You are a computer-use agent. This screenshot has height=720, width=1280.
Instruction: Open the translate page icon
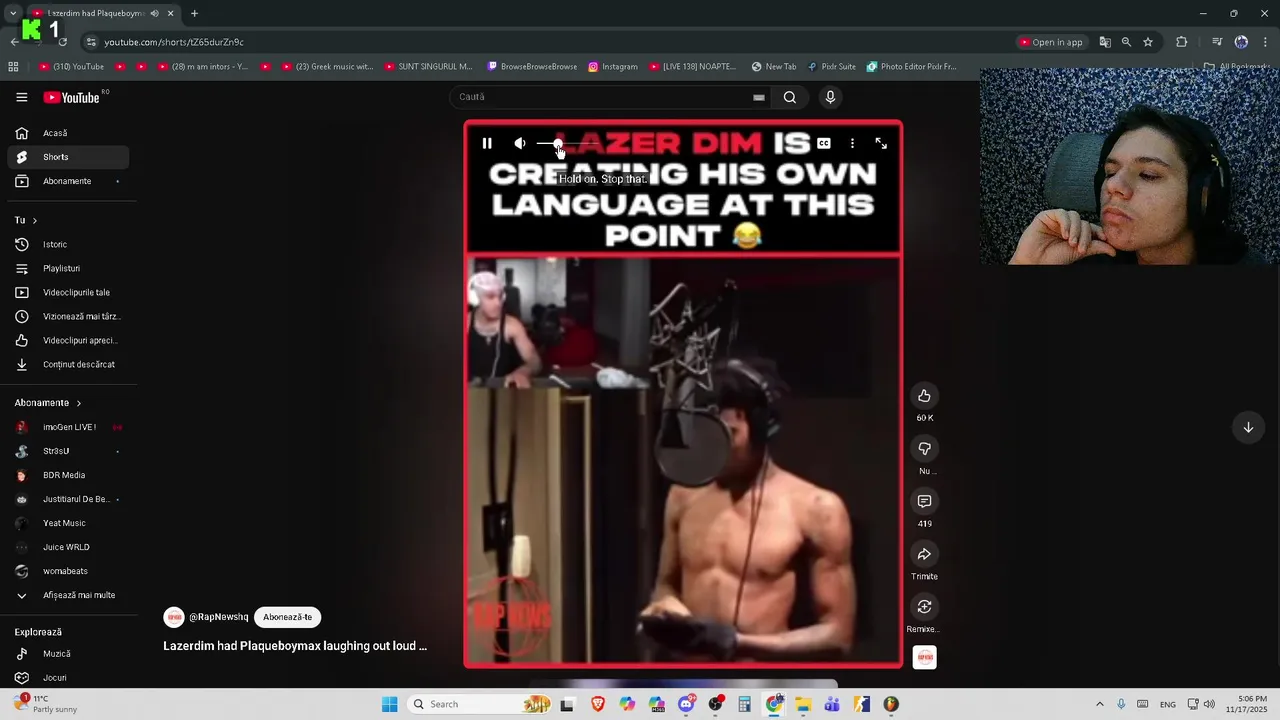[1105, 42]
